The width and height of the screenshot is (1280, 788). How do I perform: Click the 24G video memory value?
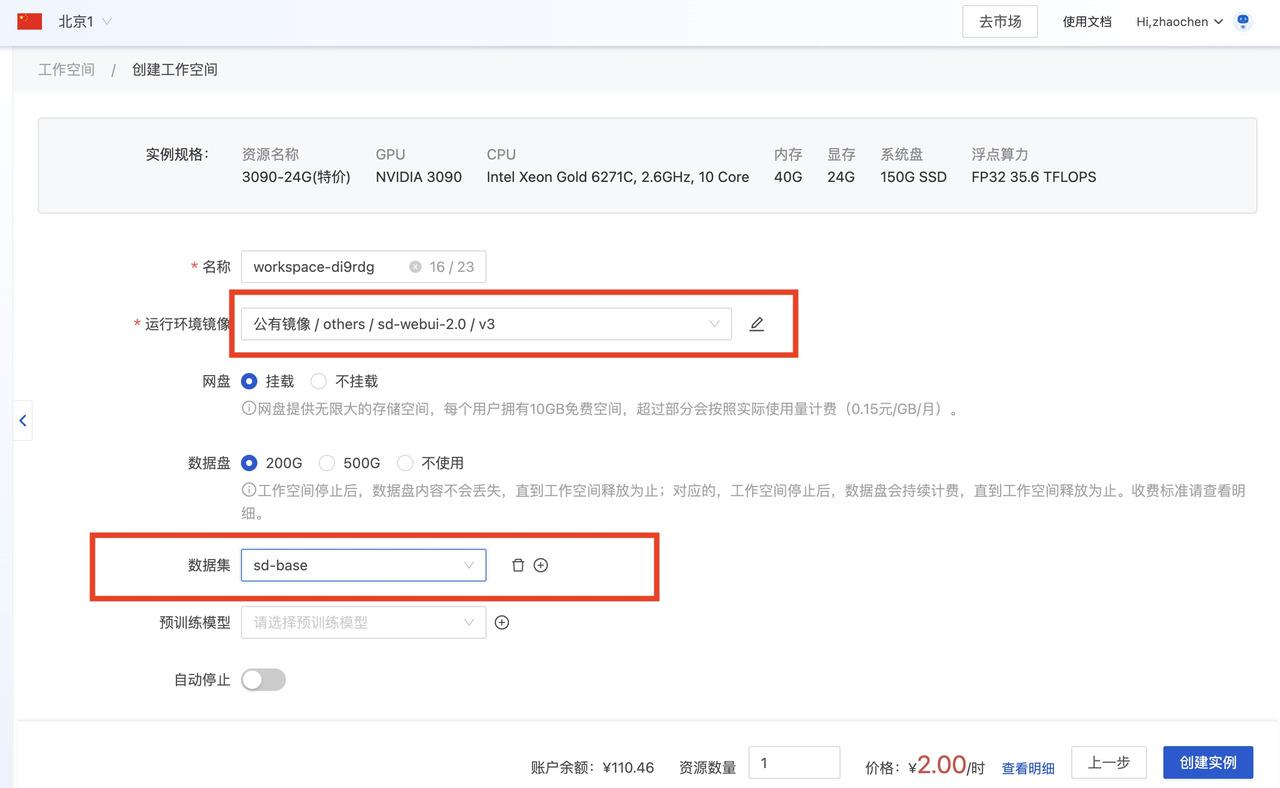(841, 177)
